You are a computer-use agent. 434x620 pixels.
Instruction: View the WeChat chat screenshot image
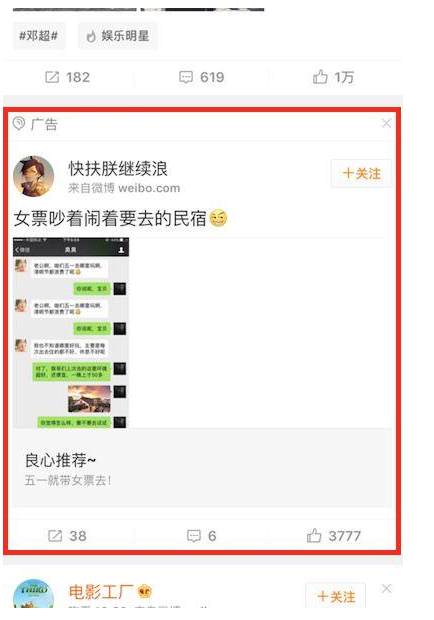point(71,333)
